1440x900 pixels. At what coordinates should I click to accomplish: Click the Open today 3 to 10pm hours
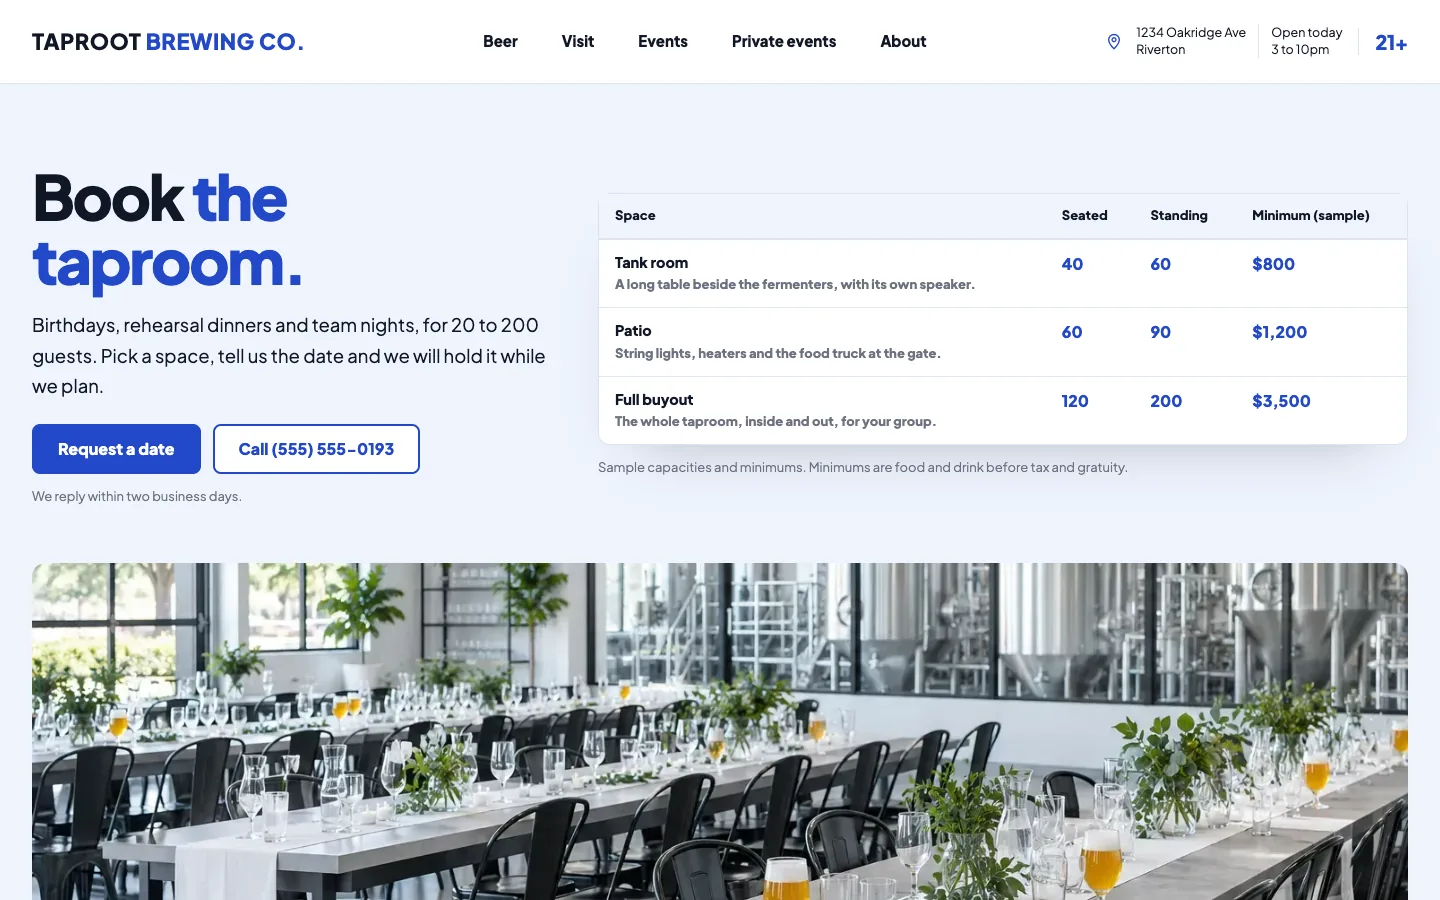tap(1307, 41)
